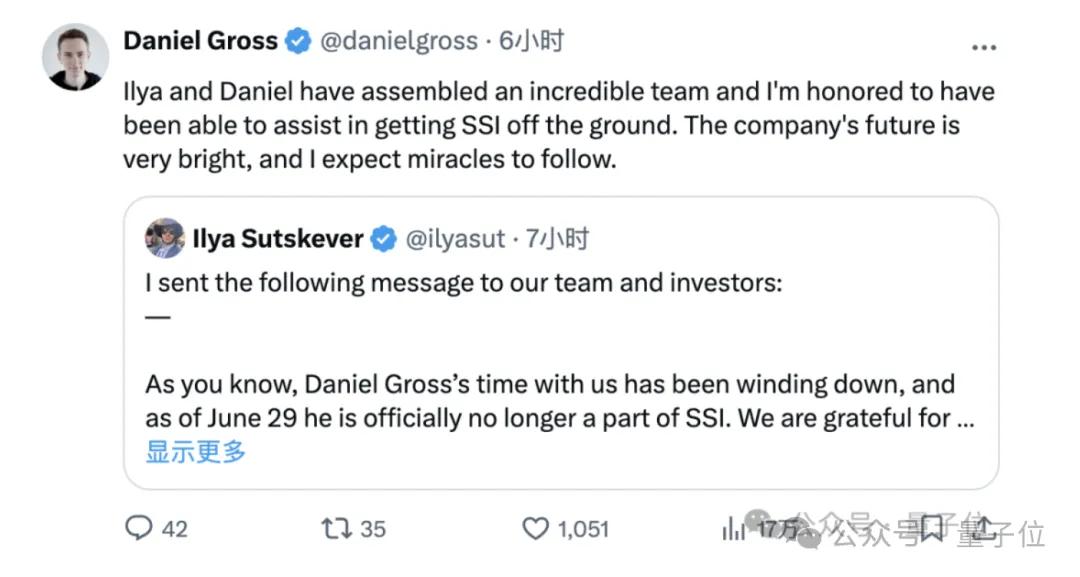This screenshot has width=1080, height=577.
Task: Like the tweet with the heart icon
Action: (x=537, y=528)
